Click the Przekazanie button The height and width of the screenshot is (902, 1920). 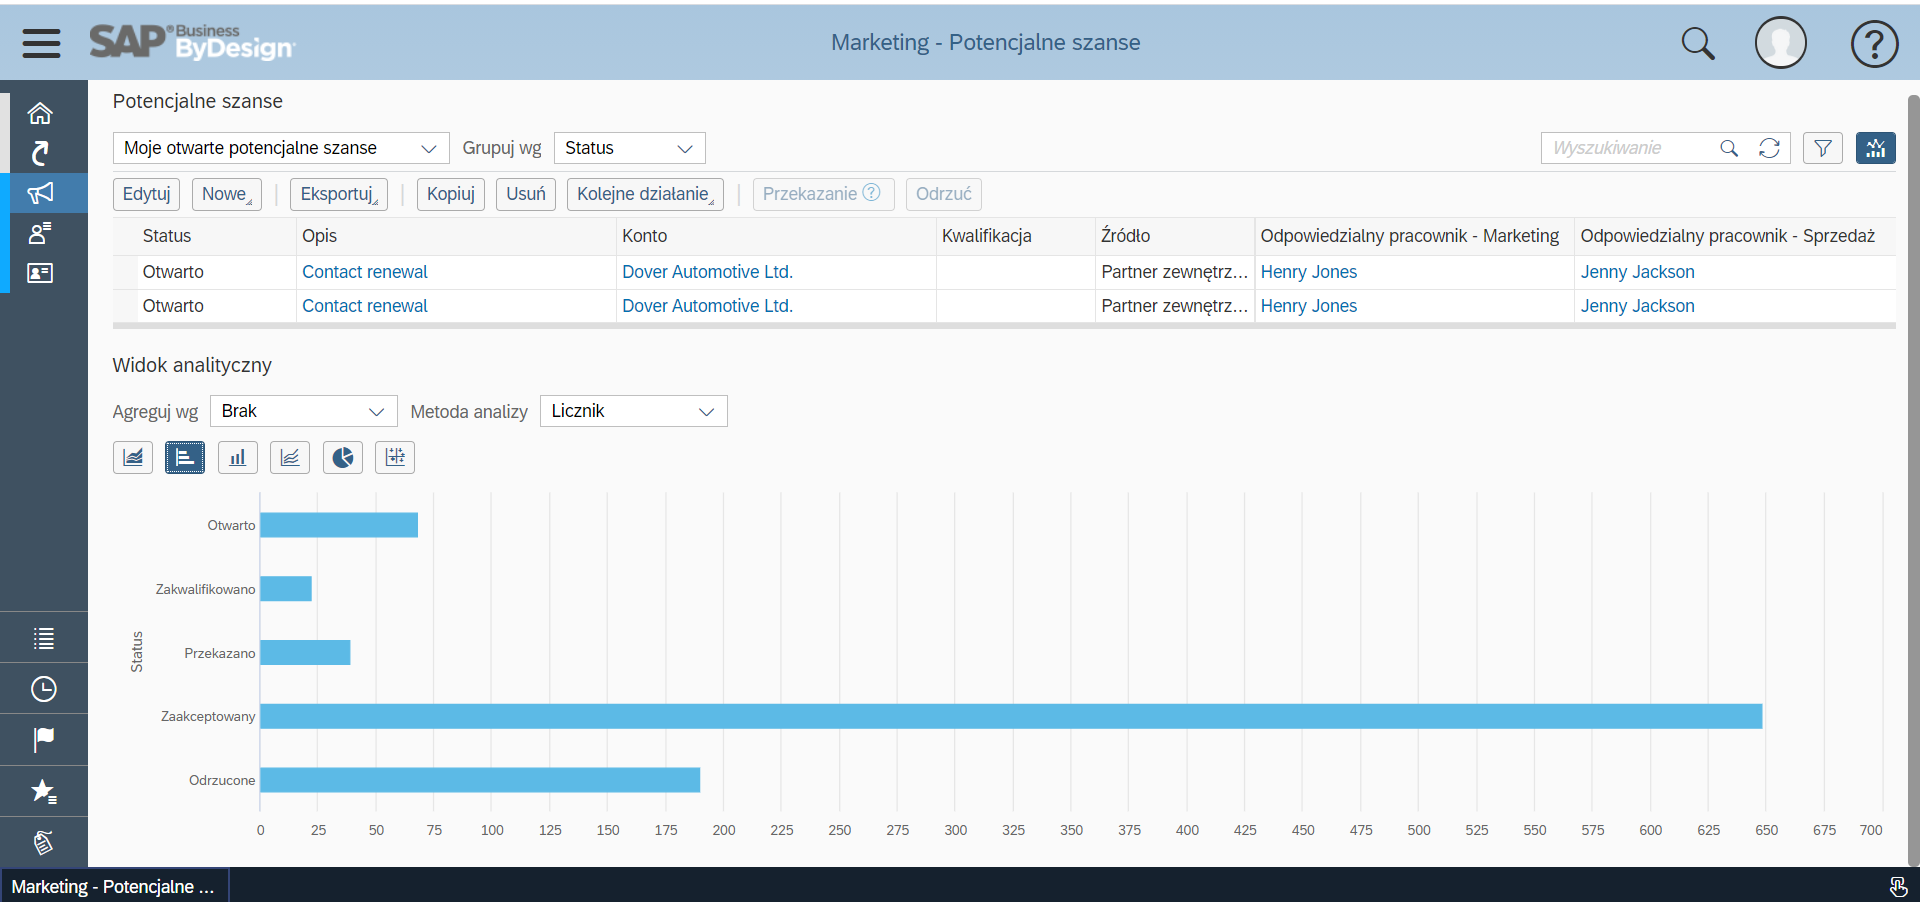click(823, 194)
